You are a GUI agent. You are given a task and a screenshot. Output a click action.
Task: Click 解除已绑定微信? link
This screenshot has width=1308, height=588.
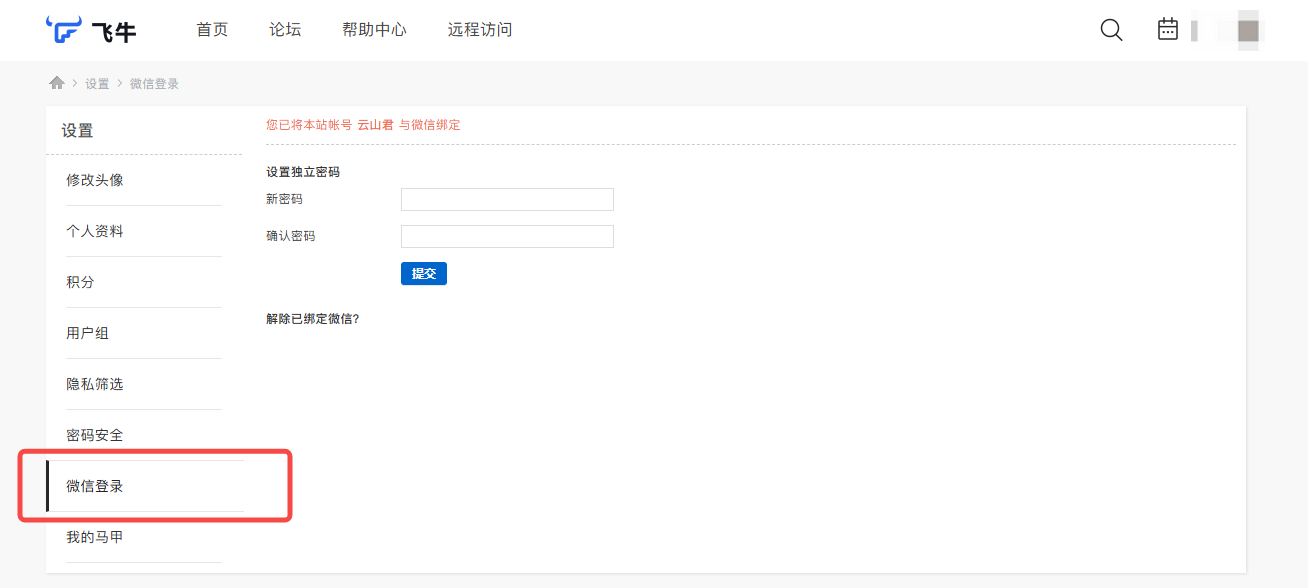pos(312,319)
